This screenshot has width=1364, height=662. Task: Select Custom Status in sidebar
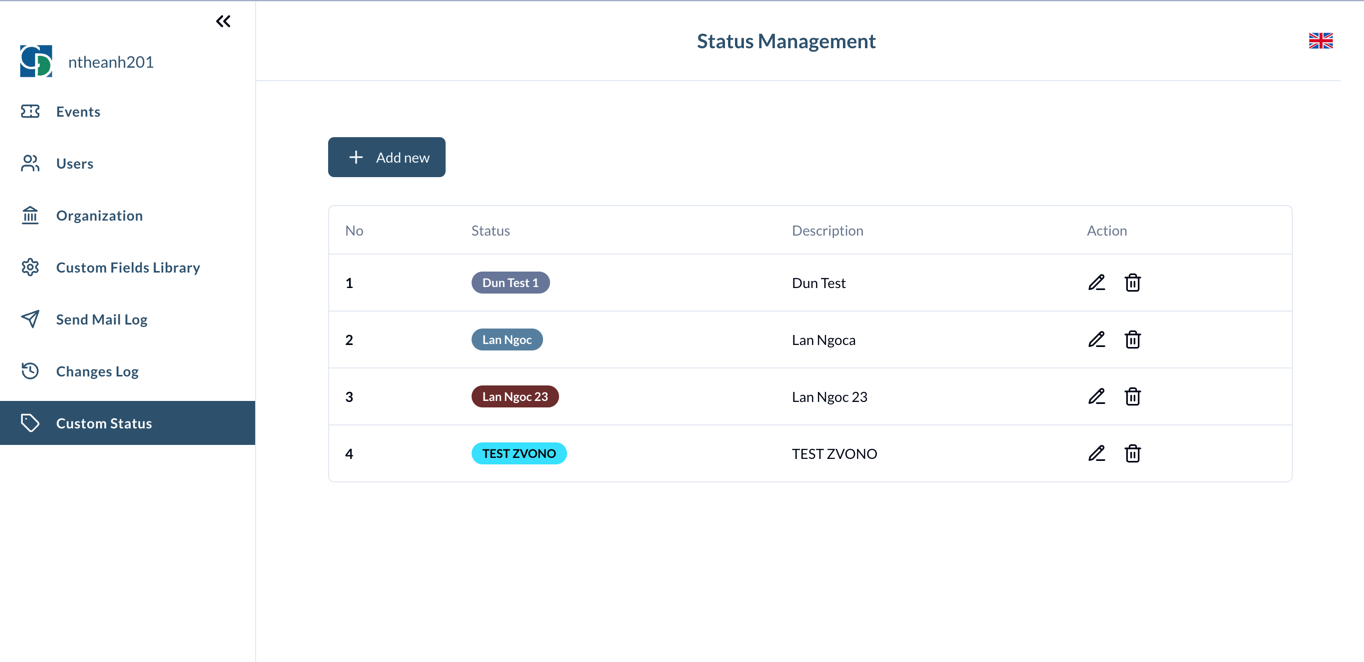(104, 424)
